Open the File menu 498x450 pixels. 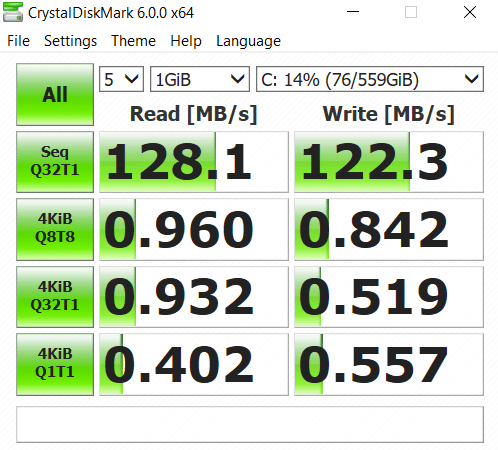coord(19,41)
